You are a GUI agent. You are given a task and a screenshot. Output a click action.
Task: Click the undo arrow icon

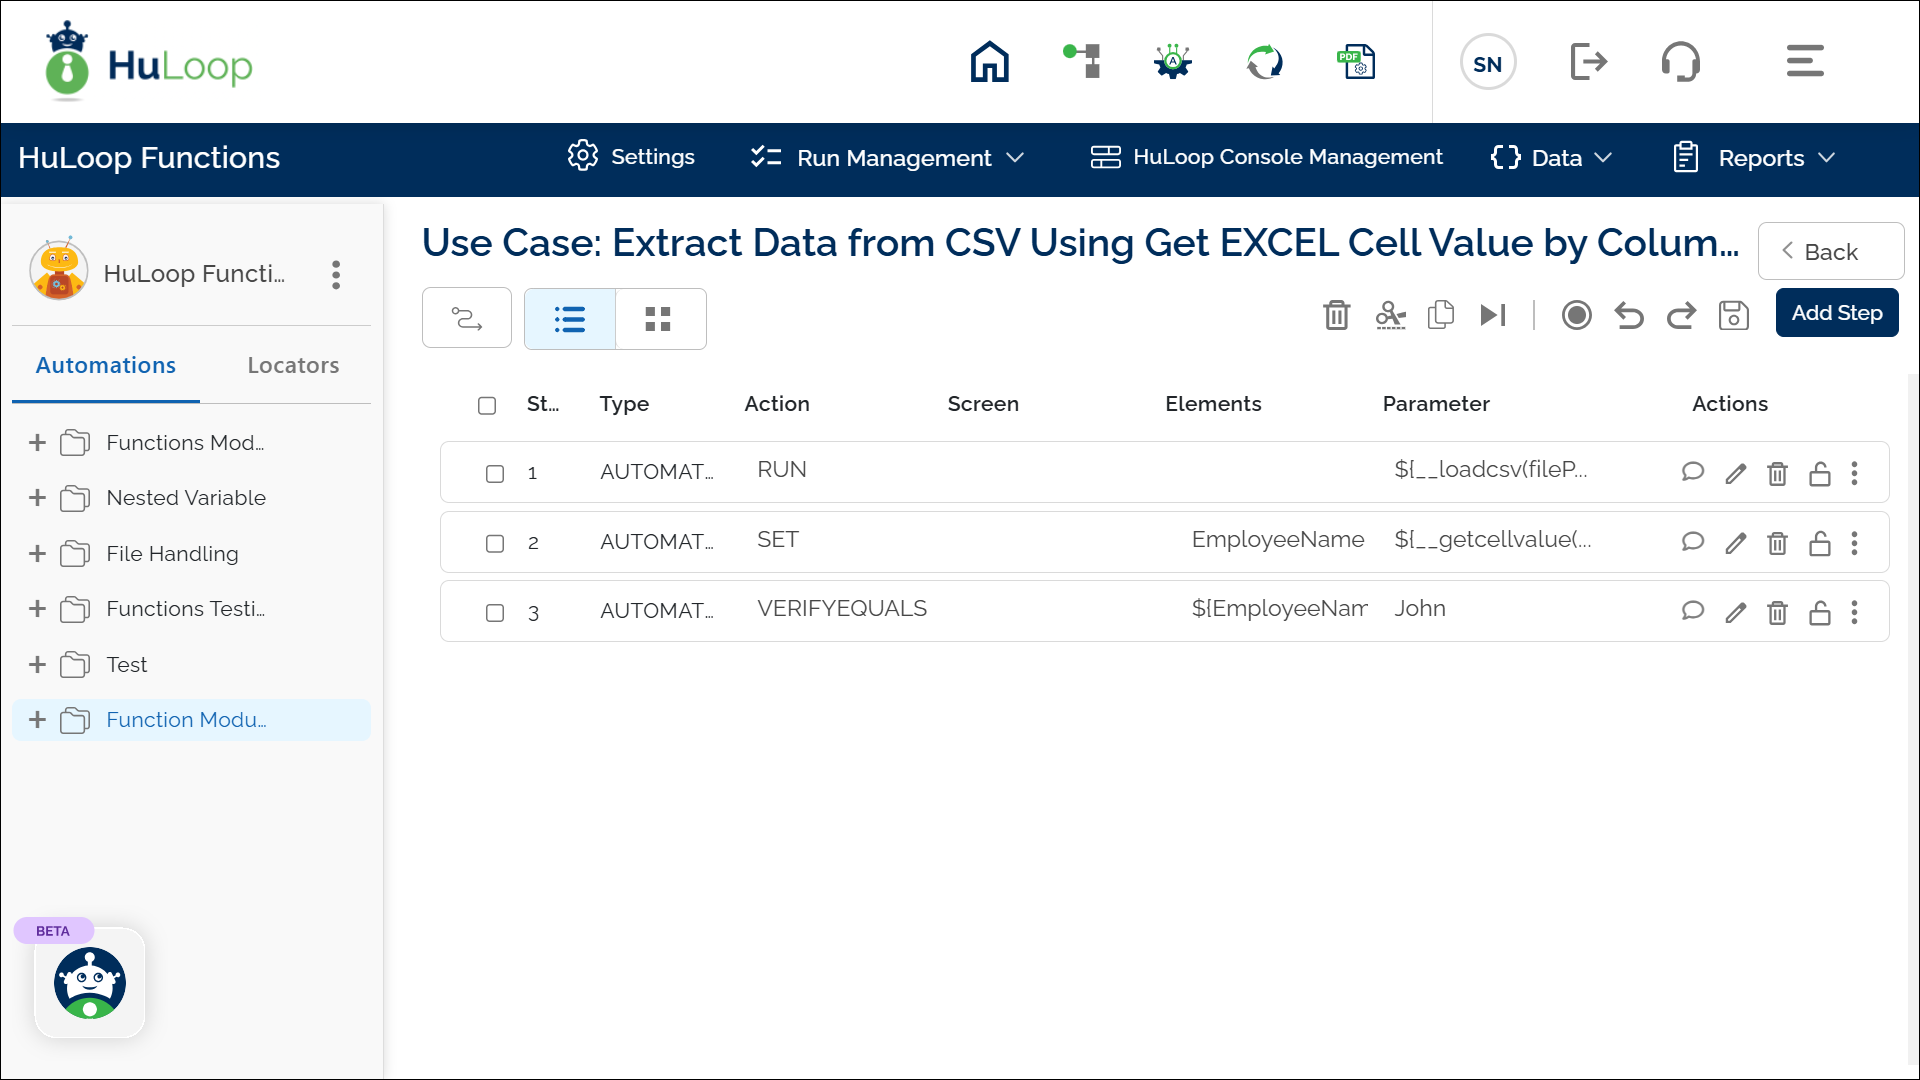pos(1629,315)
